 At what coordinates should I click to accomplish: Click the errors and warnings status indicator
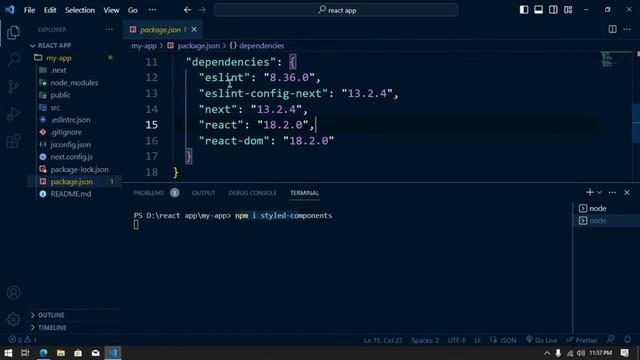pyautogui.click(x=22, y=340)
